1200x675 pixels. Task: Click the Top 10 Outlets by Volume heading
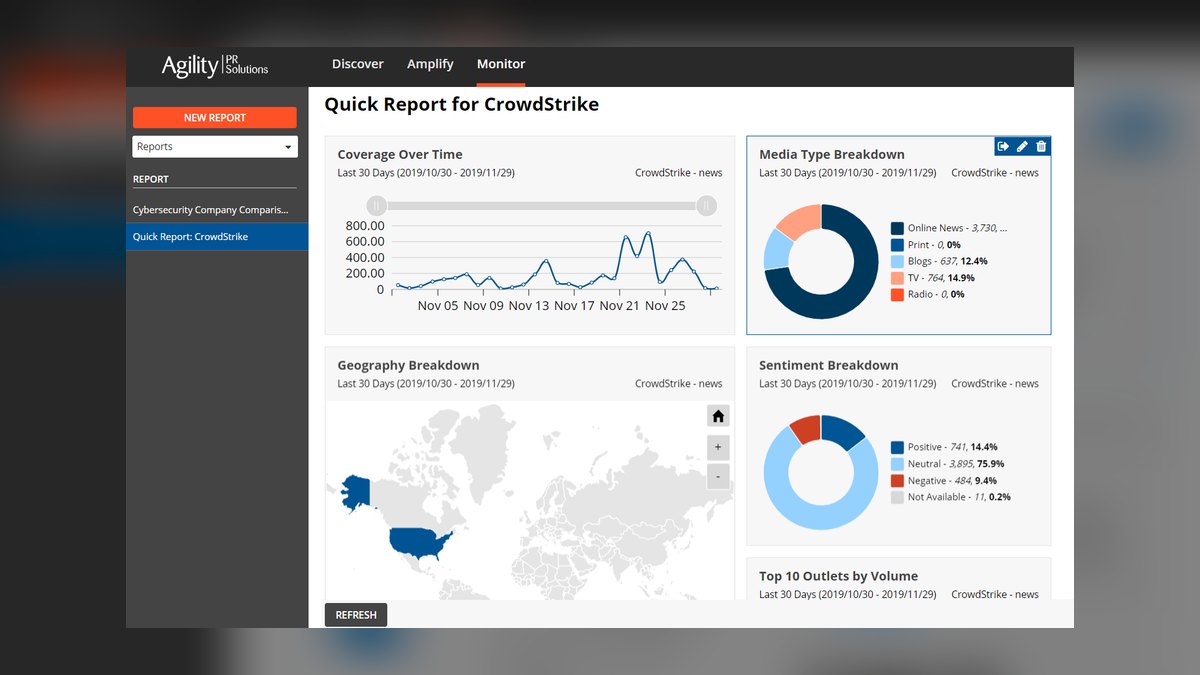(x=839, y=576)
